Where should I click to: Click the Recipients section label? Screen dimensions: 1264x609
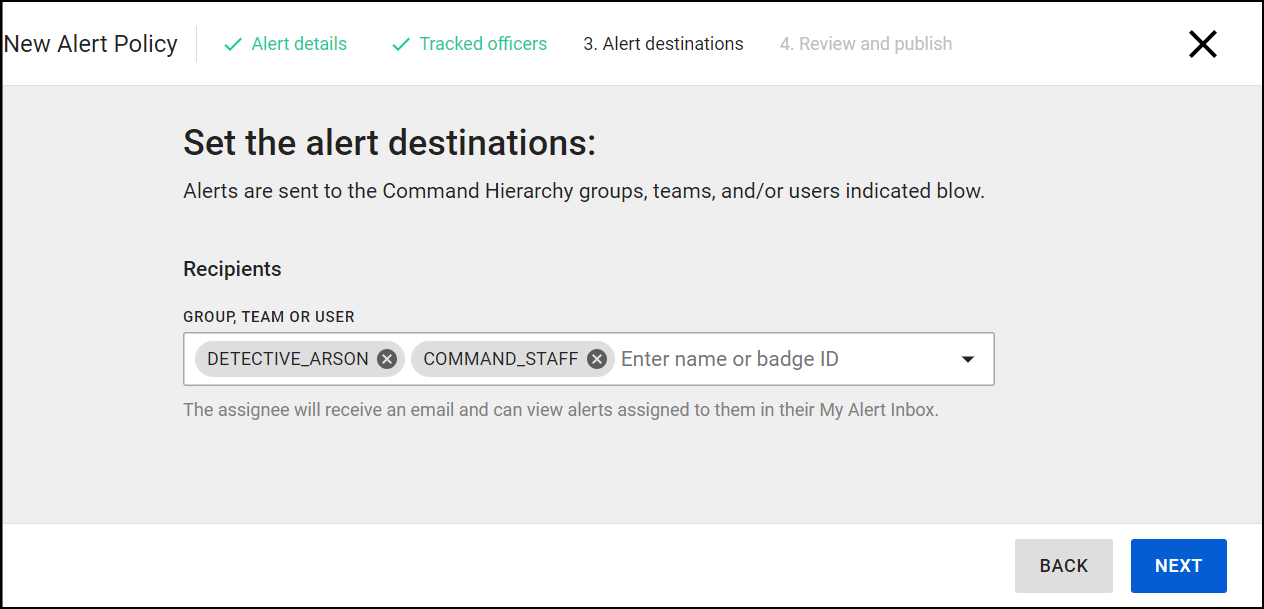coord(232,269)
